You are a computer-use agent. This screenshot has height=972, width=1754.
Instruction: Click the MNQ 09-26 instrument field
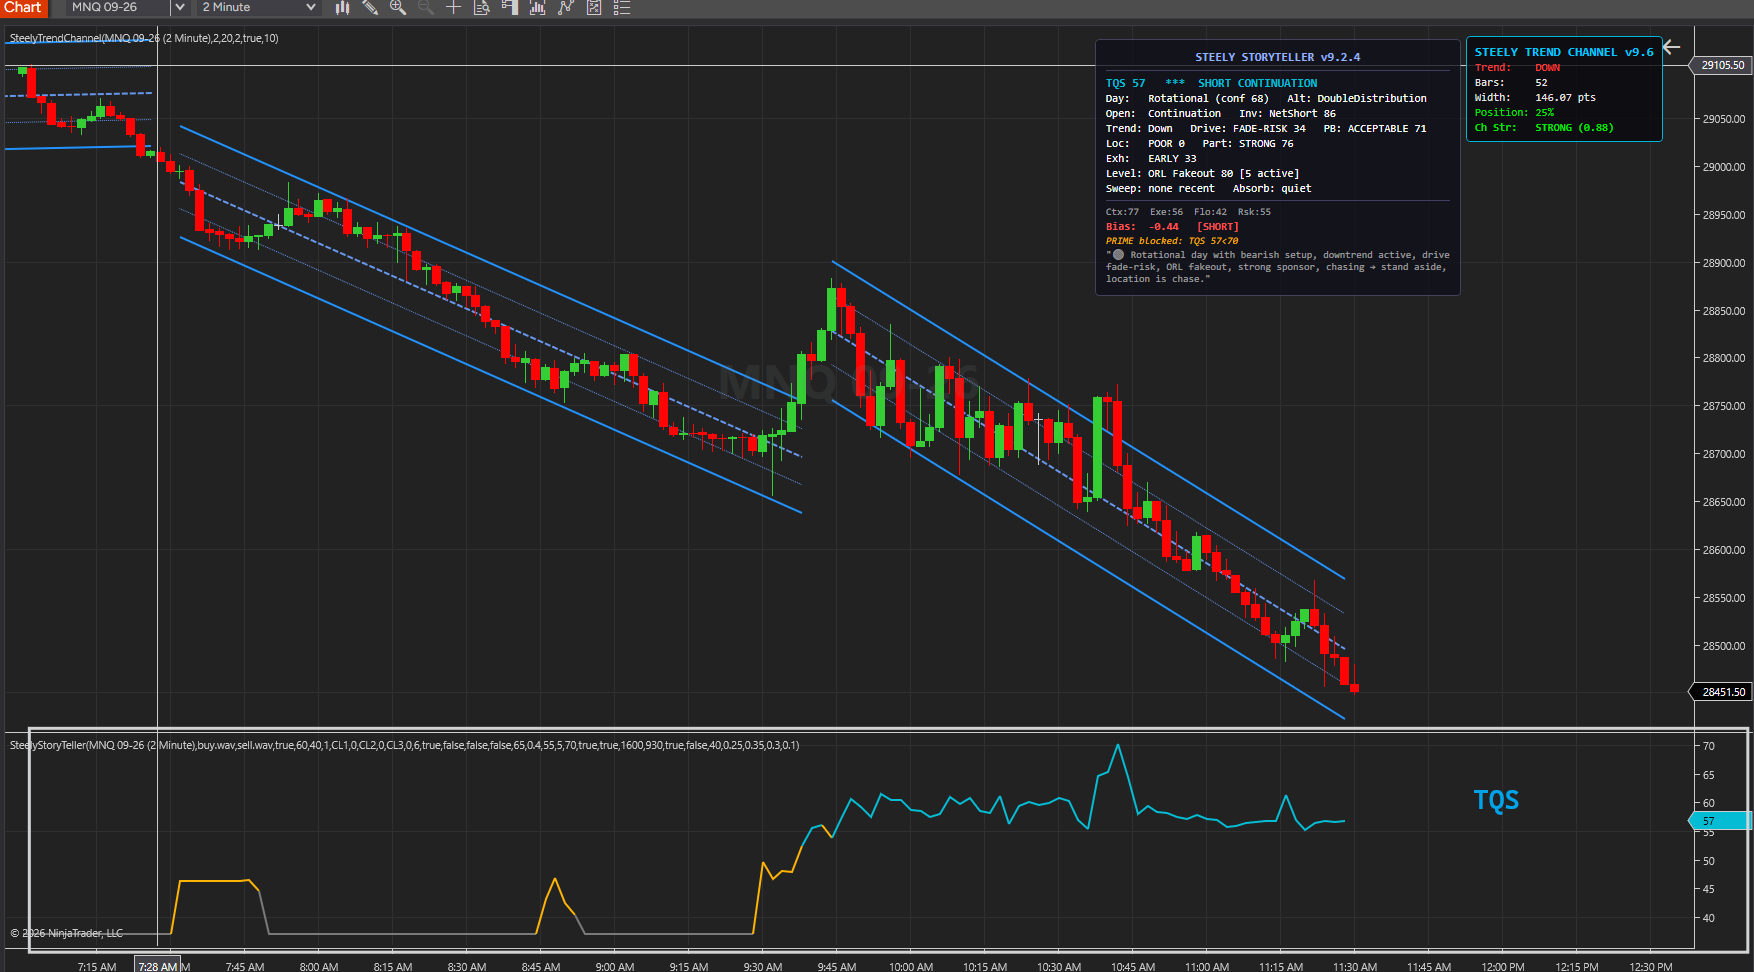pos(118,7)
